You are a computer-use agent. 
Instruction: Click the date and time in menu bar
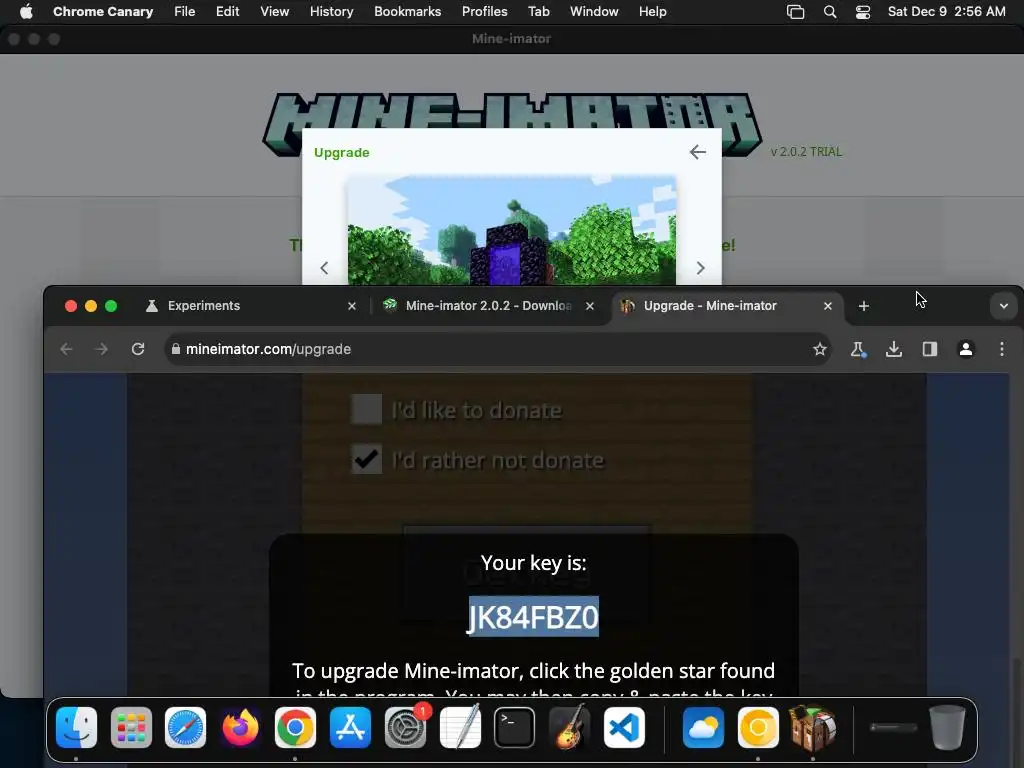[946, 12]
